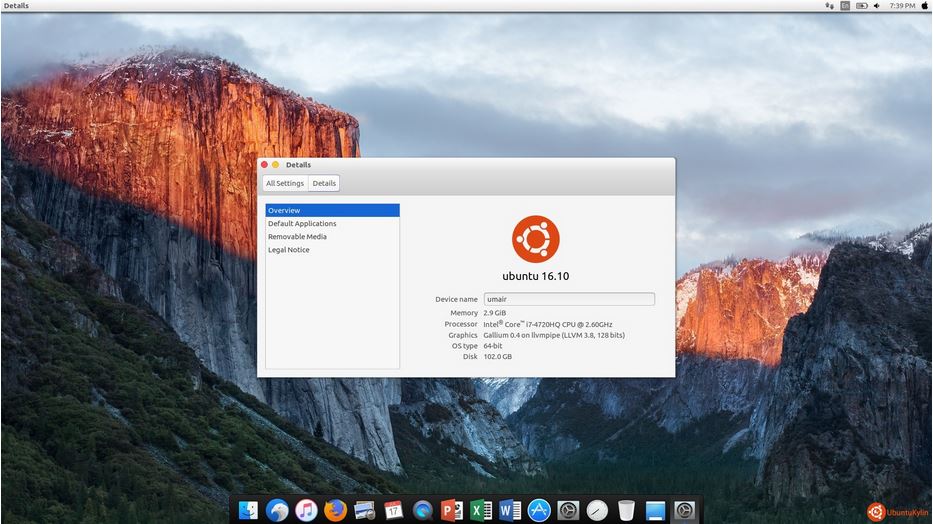The image size is (933, 524).
Task: Click the blue desktop window dock icon
Action: pyautogui.click(x=655, y=510)
